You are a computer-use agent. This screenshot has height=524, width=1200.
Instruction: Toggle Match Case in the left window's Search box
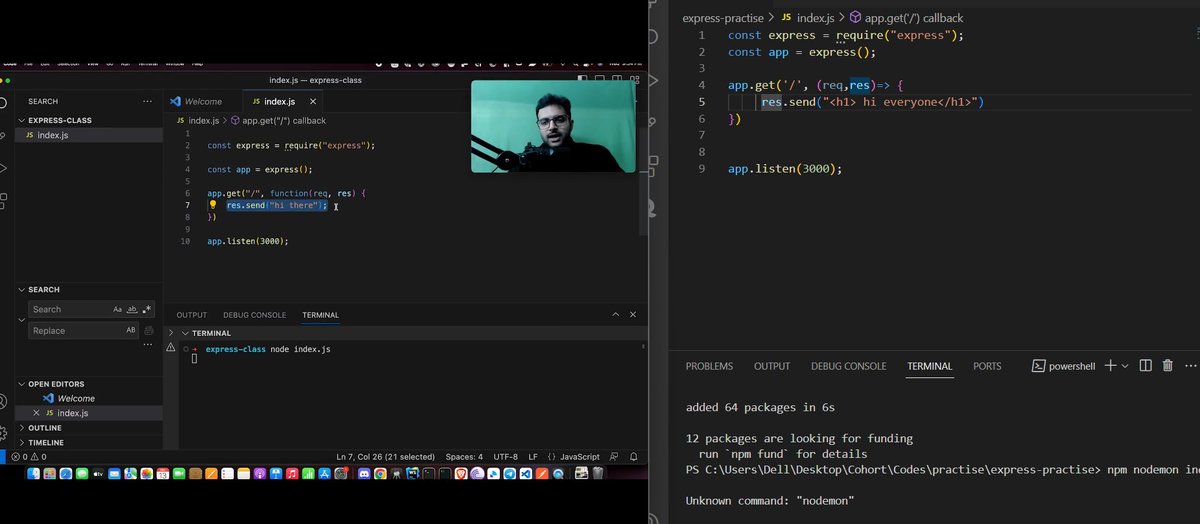(x=117, y=310)
